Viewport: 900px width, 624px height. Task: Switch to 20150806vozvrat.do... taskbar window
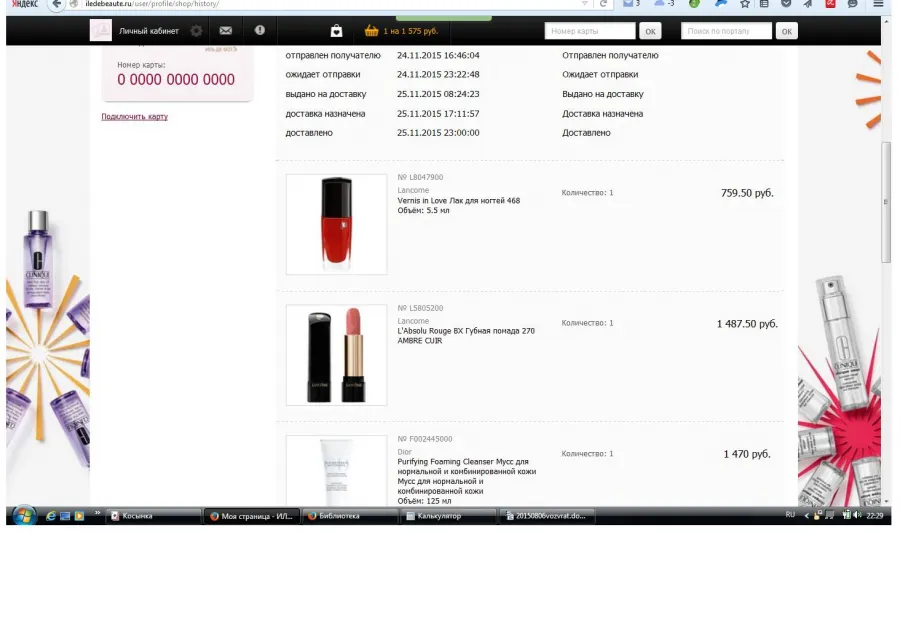click(548, 516)
